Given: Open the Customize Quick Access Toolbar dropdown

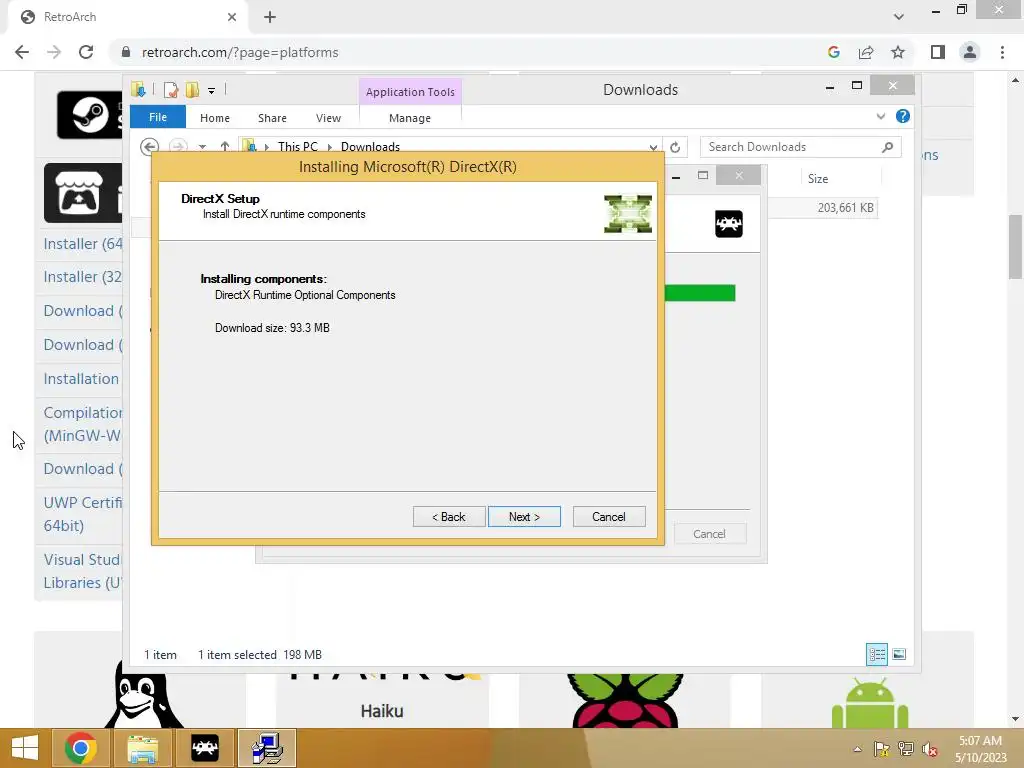Looking at the screenshot, I should coord(212,91).
